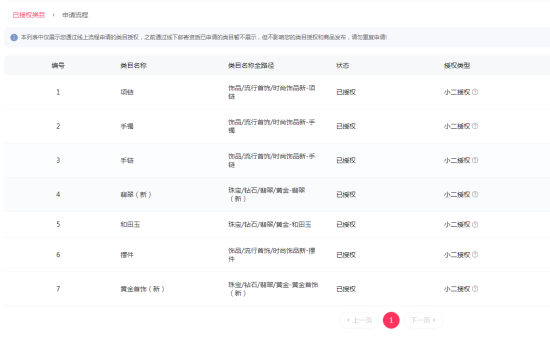
Task: Select the 项链 category name cell
Action: click(x=127, y=92)
